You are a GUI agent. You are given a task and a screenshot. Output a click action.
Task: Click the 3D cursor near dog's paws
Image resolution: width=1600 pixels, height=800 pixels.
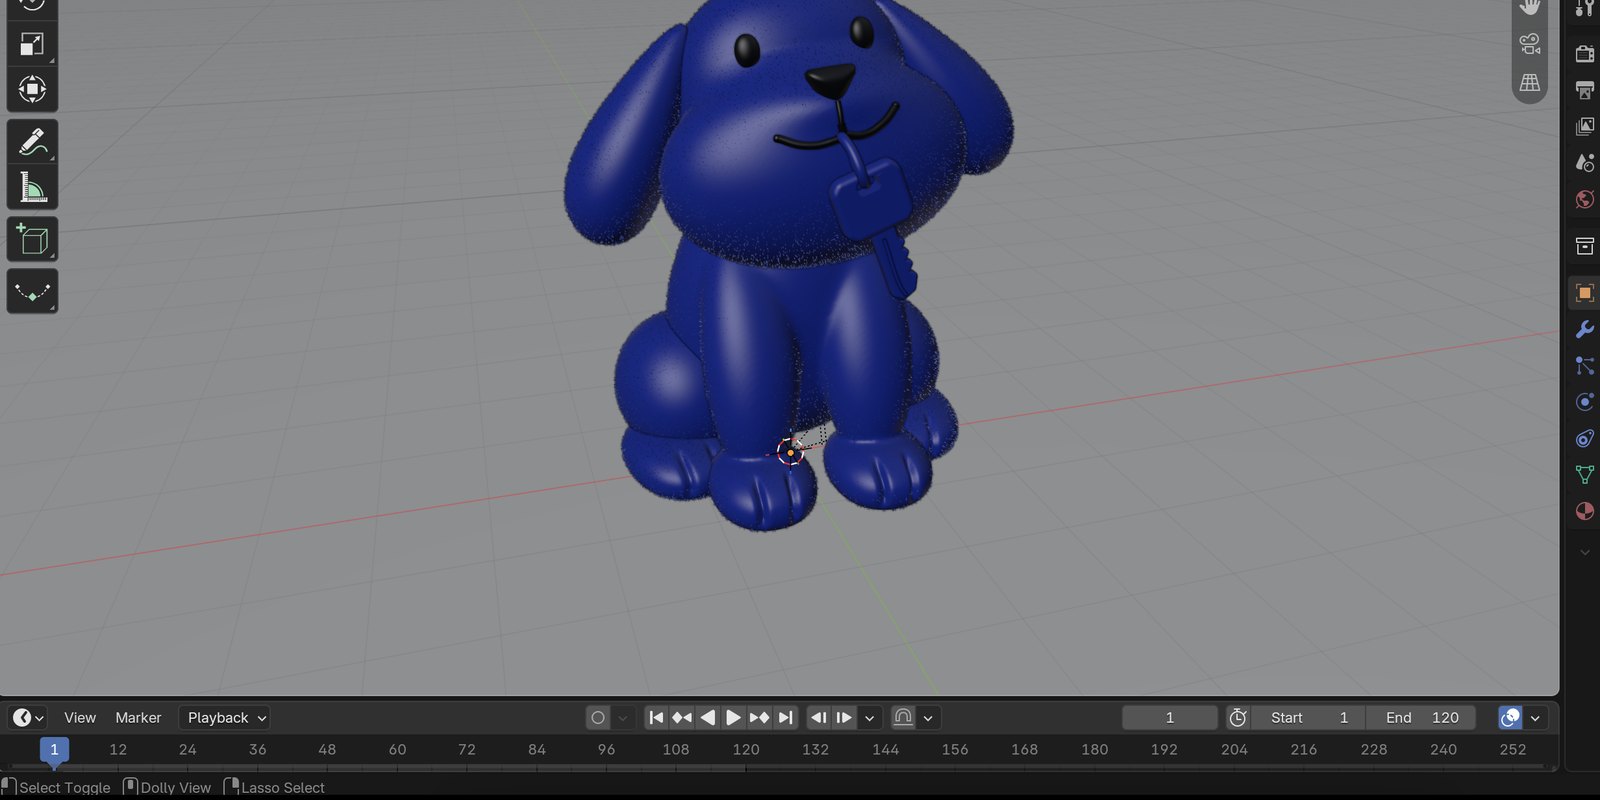click(x=790, y=453)
